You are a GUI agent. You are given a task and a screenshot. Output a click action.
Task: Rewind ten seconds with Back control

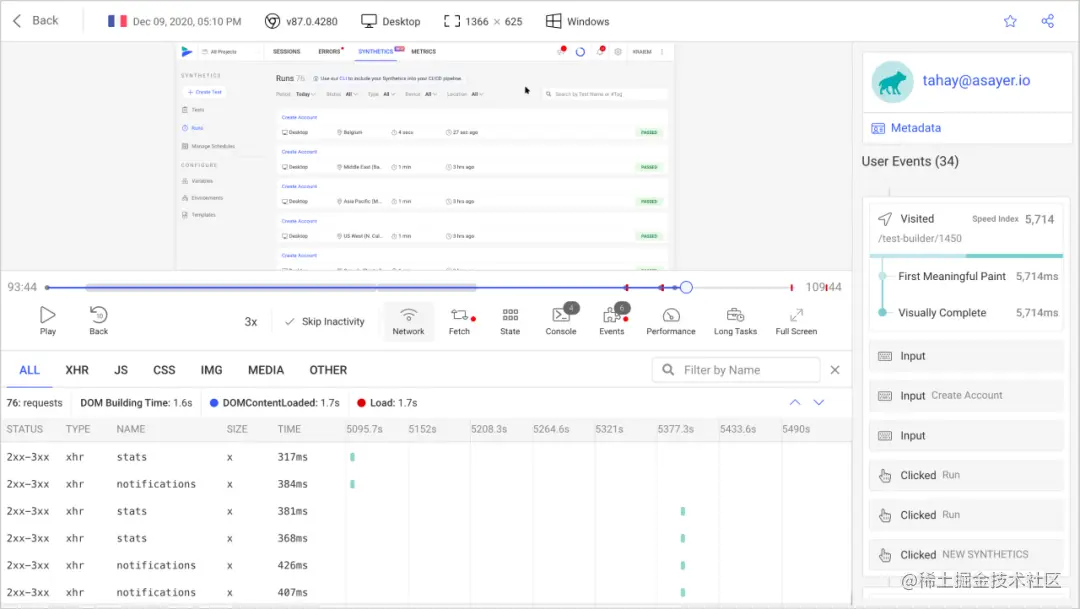98,320
